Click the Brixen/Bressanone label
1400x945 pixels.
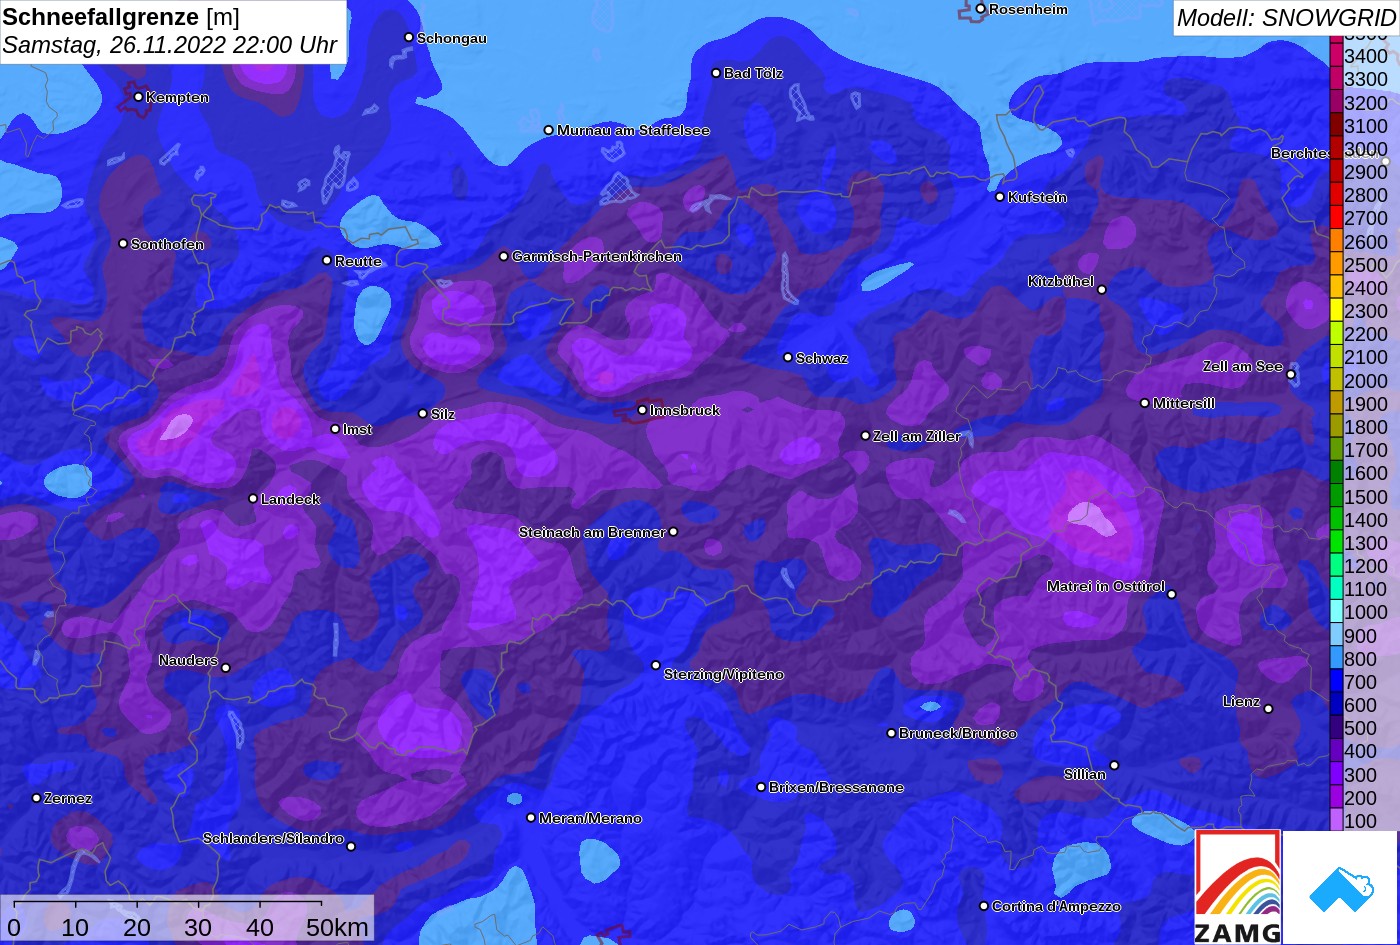click(836, 787)
